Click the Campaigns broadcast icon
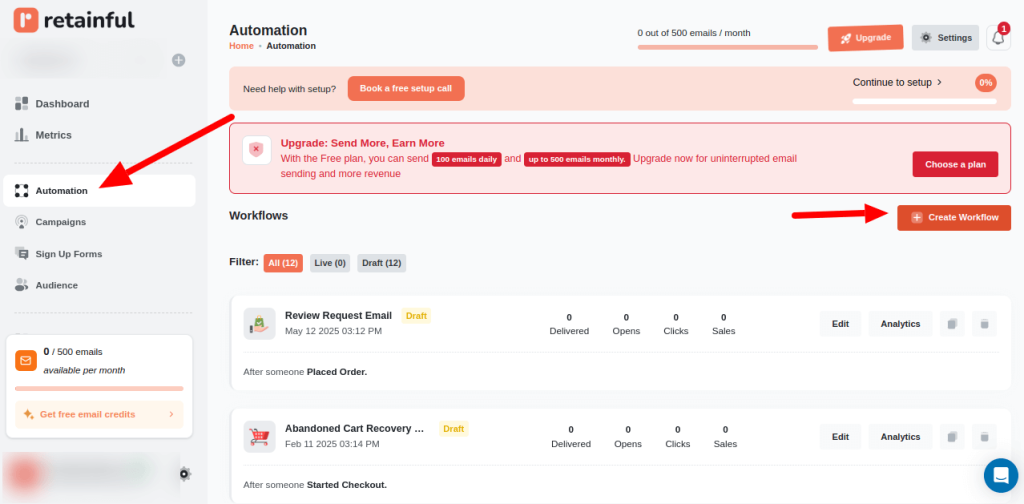Screen dimensions: 1024x504 click(22, 222)
